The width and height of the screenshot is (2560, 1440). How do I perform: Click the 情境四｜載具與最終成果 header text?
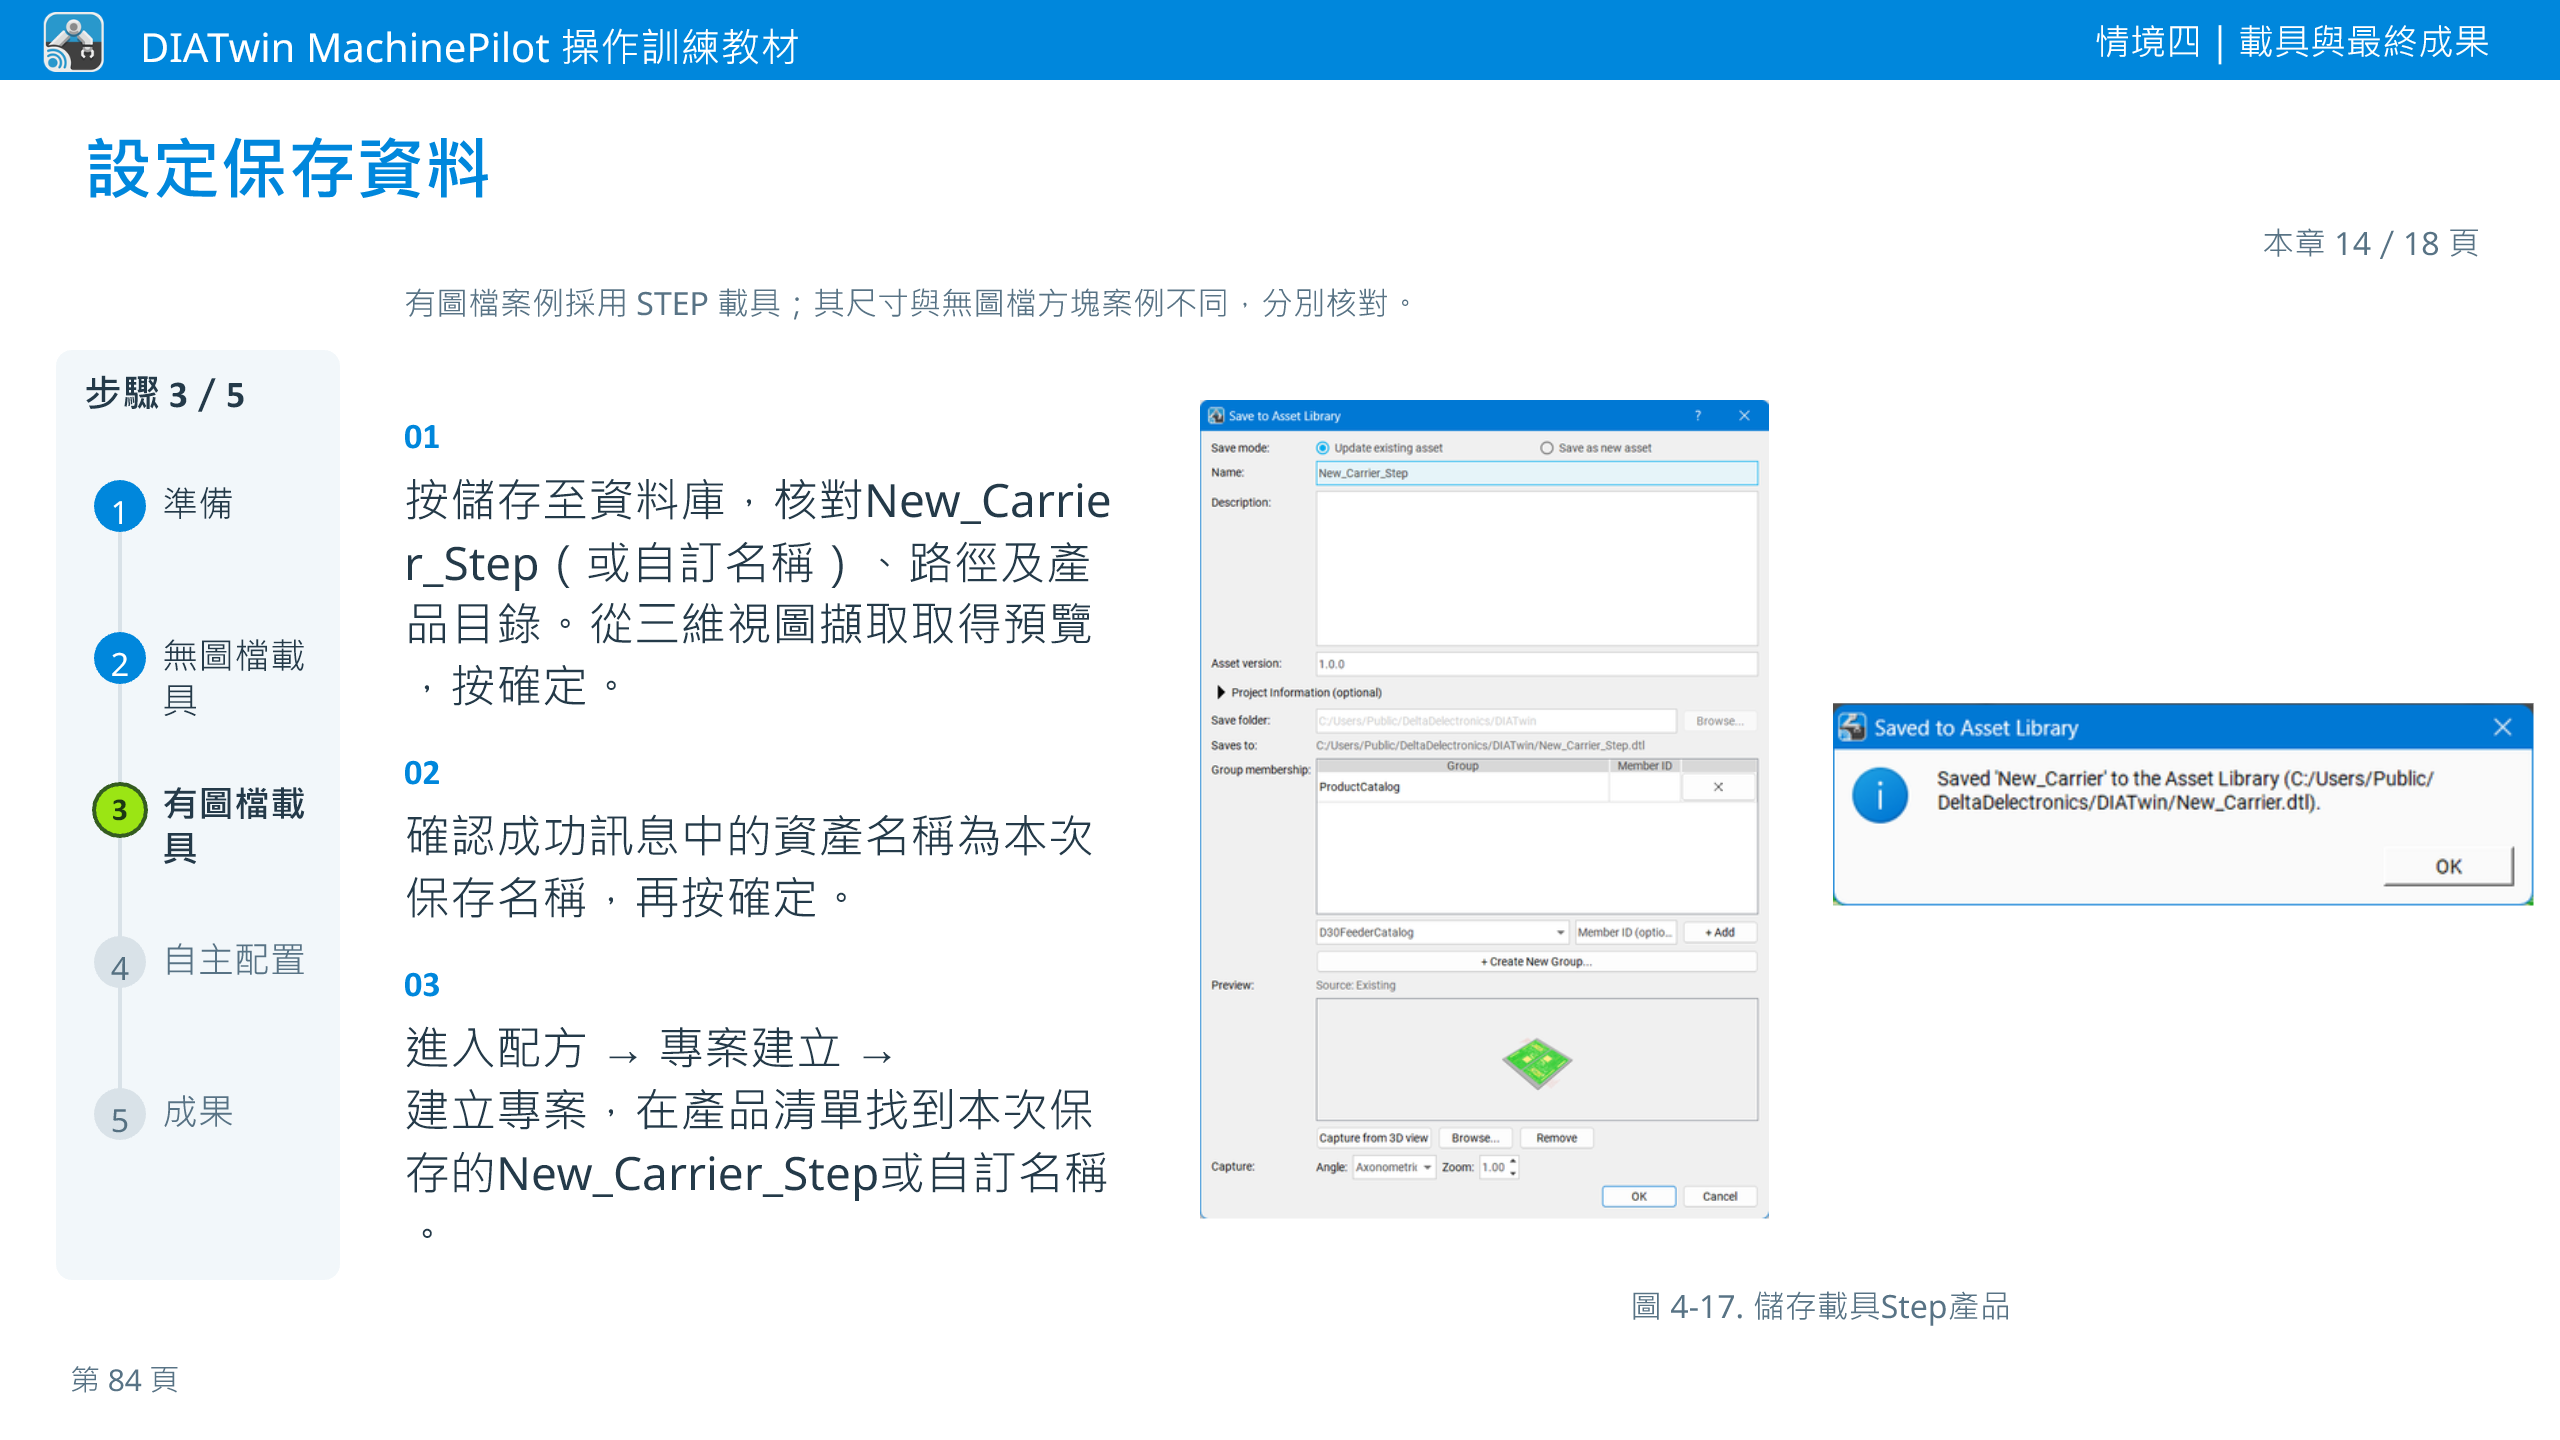pyautogui.click(x=2292, y=42)
